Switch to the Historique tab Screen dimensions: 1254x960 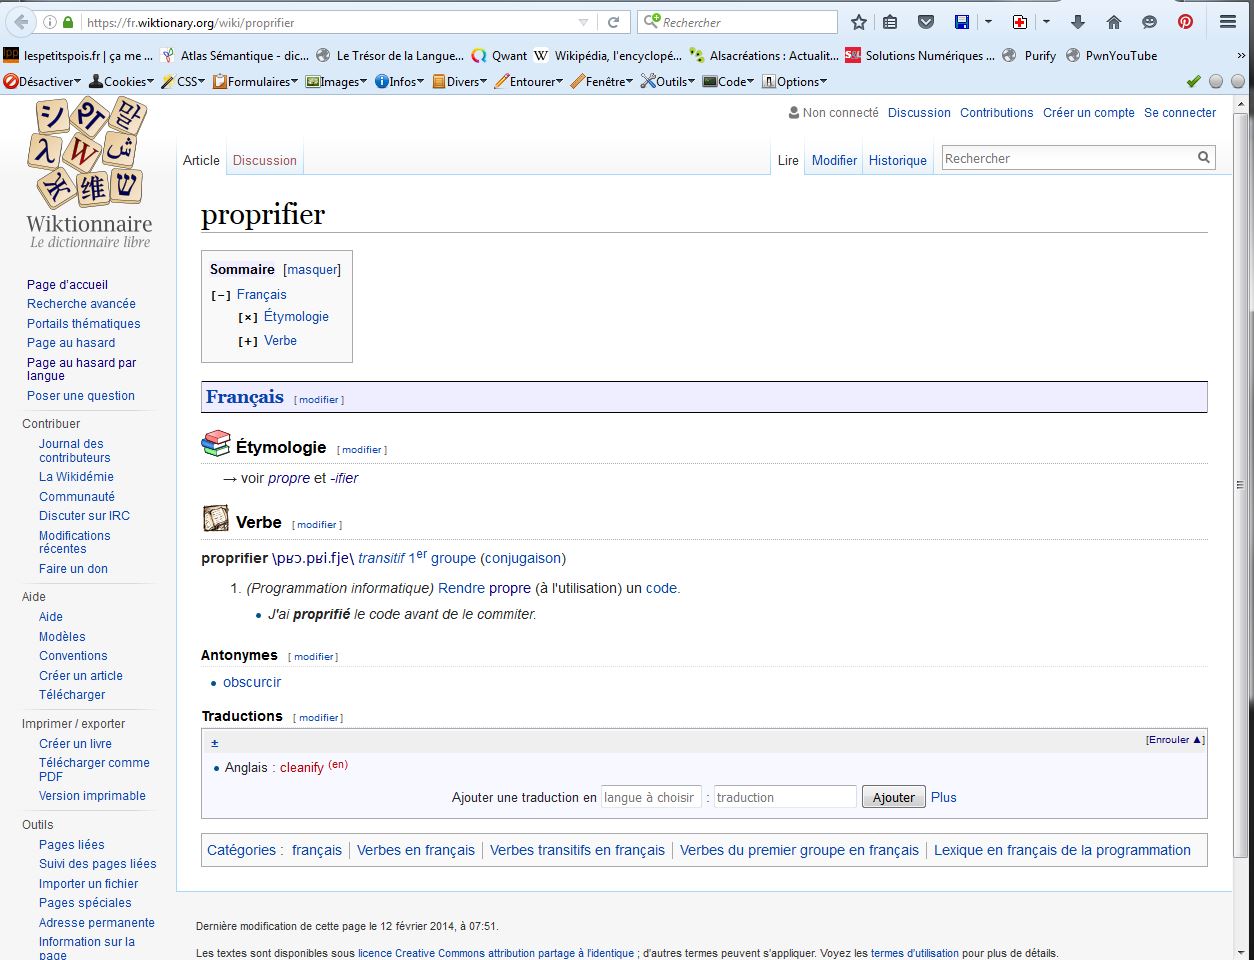point(897,160)
